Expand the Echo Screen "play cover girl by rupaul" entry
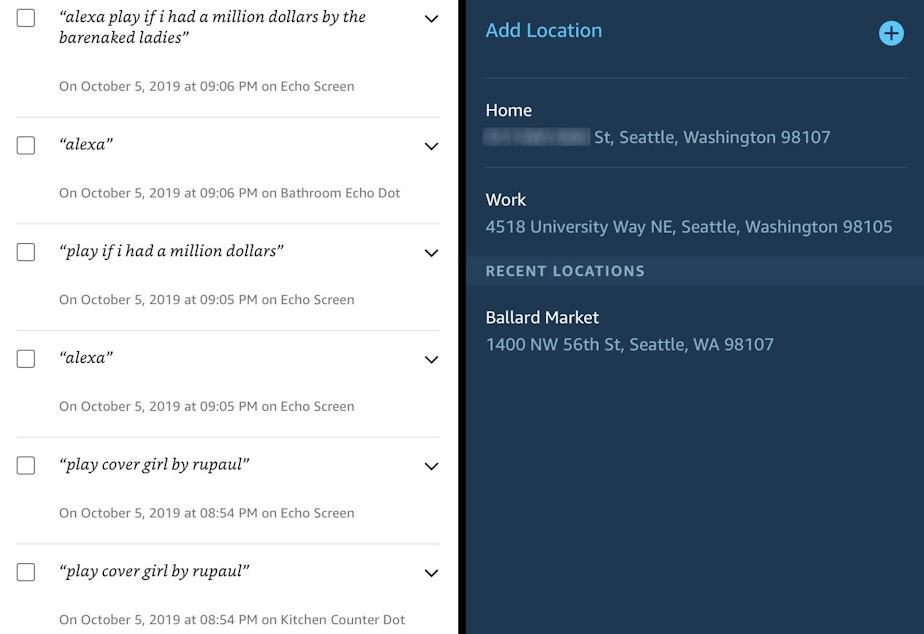 [431, 466]
